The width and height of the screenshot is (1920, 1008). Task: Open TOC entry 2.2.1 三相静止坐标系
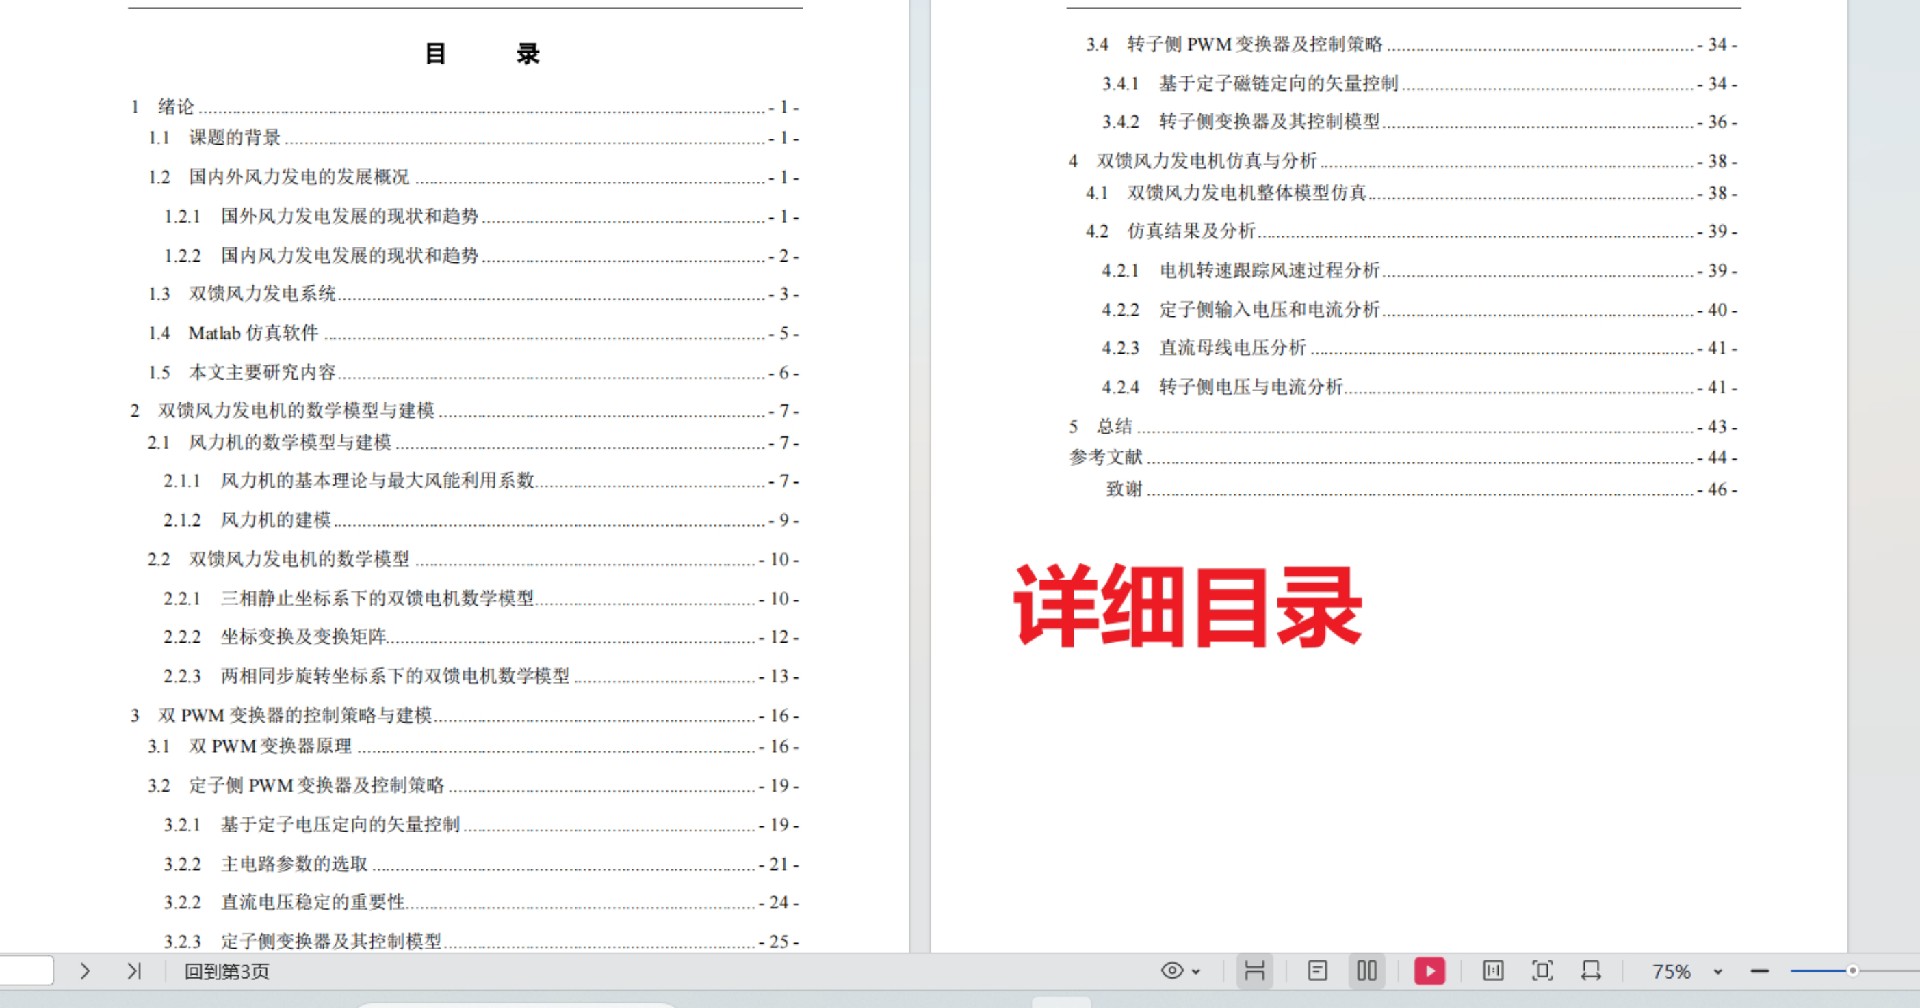click(x=482, y=598)
